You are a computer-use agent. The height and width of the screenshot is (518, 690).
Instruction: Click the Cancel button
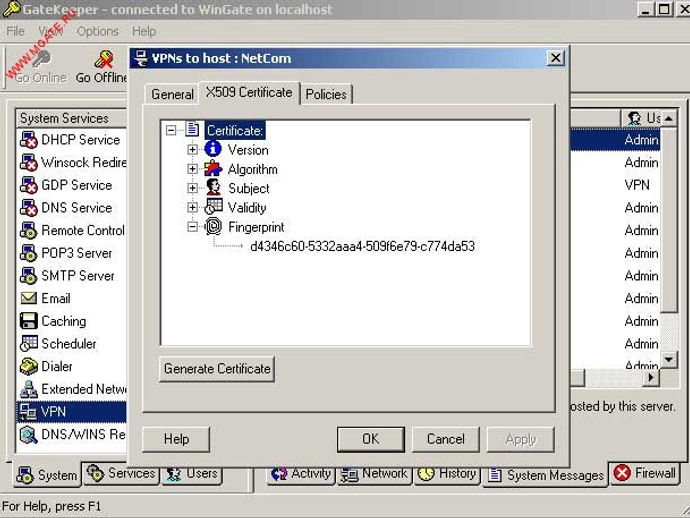(445, 439)
